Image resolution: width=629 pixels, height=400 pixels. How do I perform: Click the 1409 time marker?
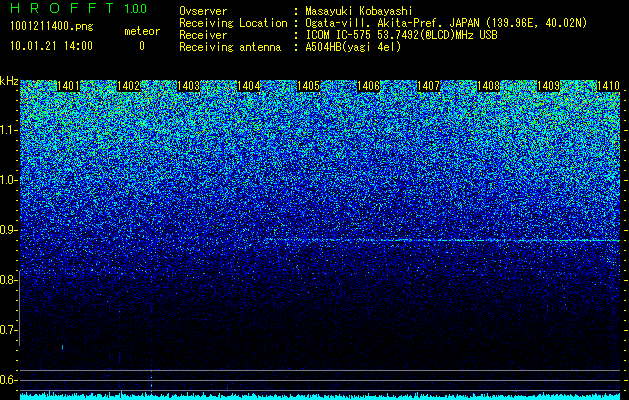click(x=548, y=86)
